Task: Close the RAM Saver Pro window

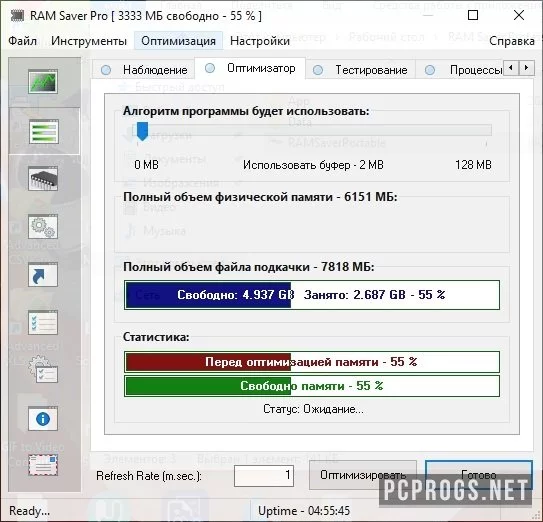Action: (x=519, y=15)
